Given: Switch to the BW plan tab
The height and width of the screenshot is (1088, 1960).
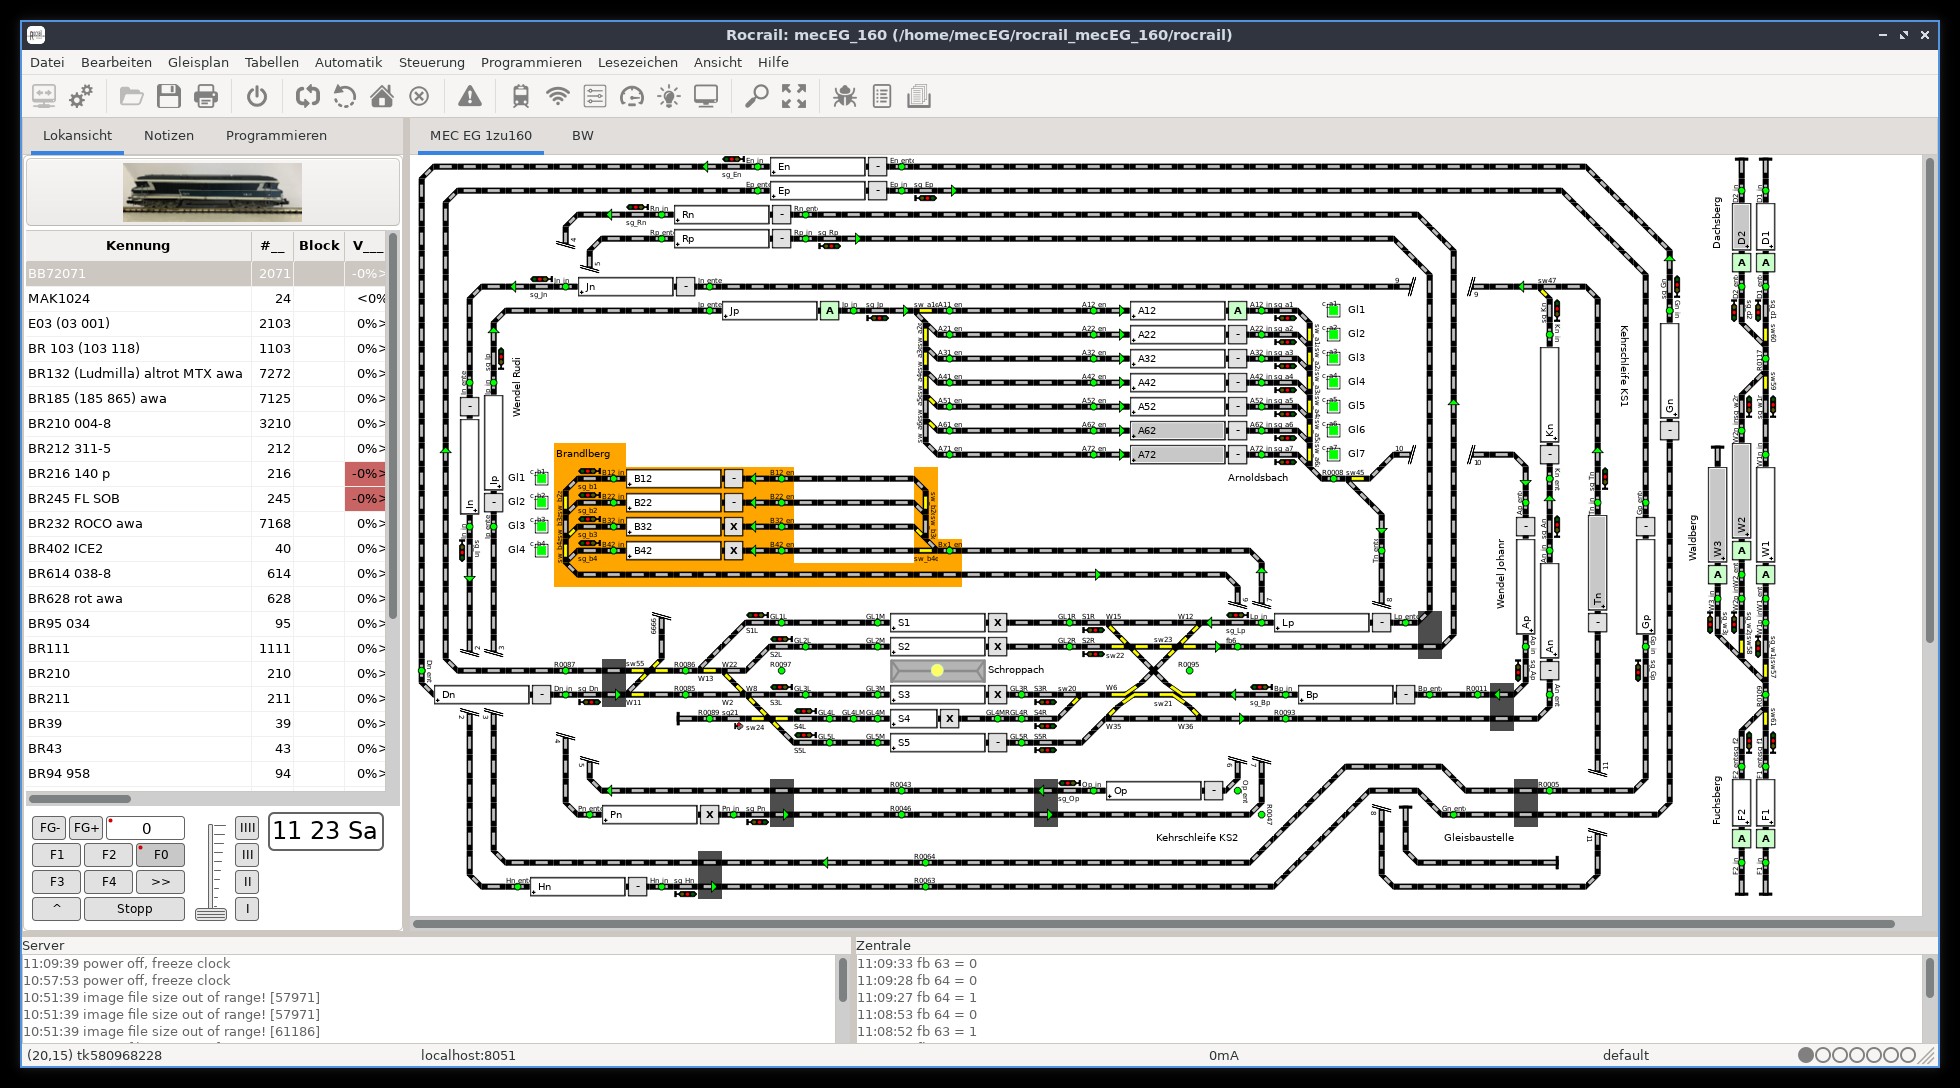Looking at the screenshot, I should tap(582, 136).
